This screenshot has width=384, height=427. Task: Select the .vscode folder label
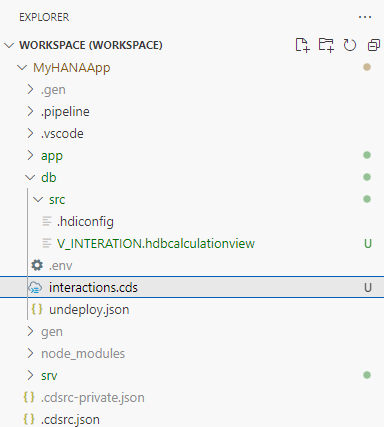click(62, 134)
